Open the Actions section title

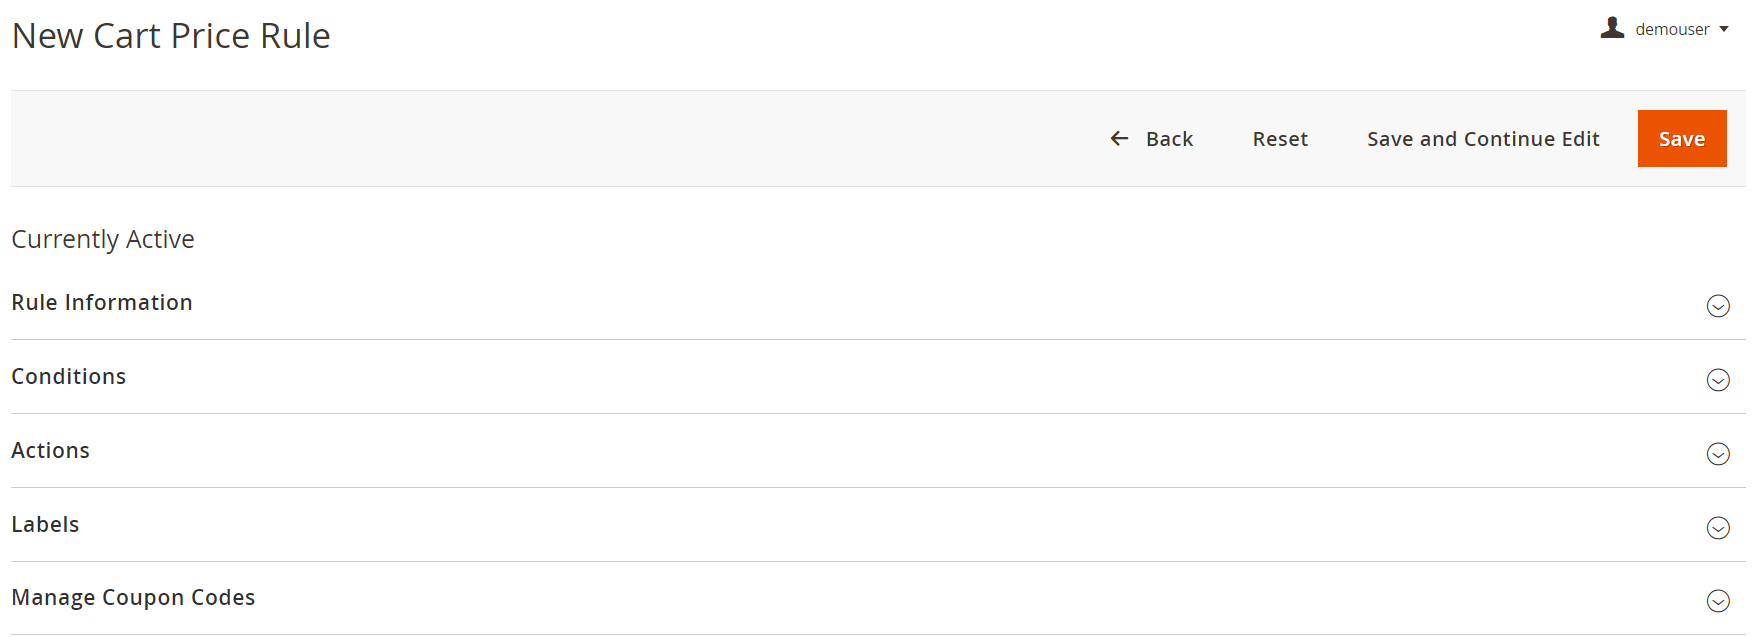coord(51,450)
